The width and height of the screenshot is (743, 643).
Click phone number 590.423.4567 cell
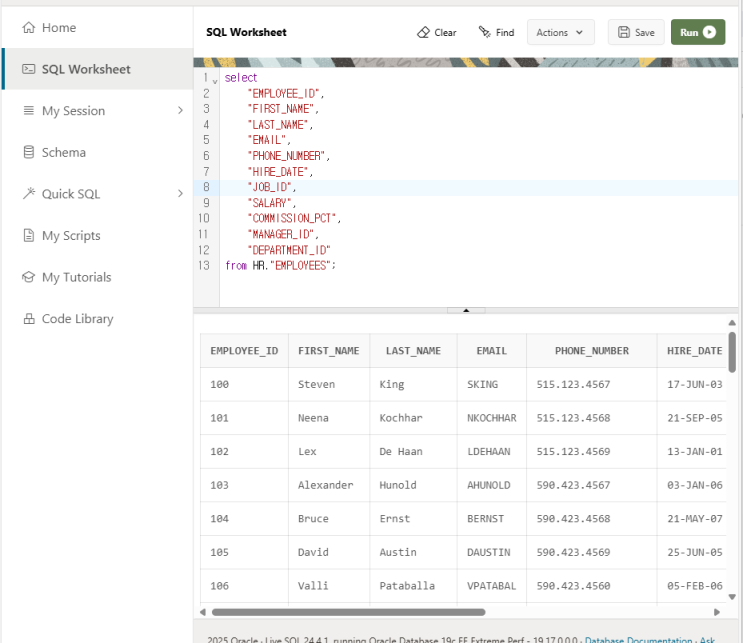(x=591, y=485)
